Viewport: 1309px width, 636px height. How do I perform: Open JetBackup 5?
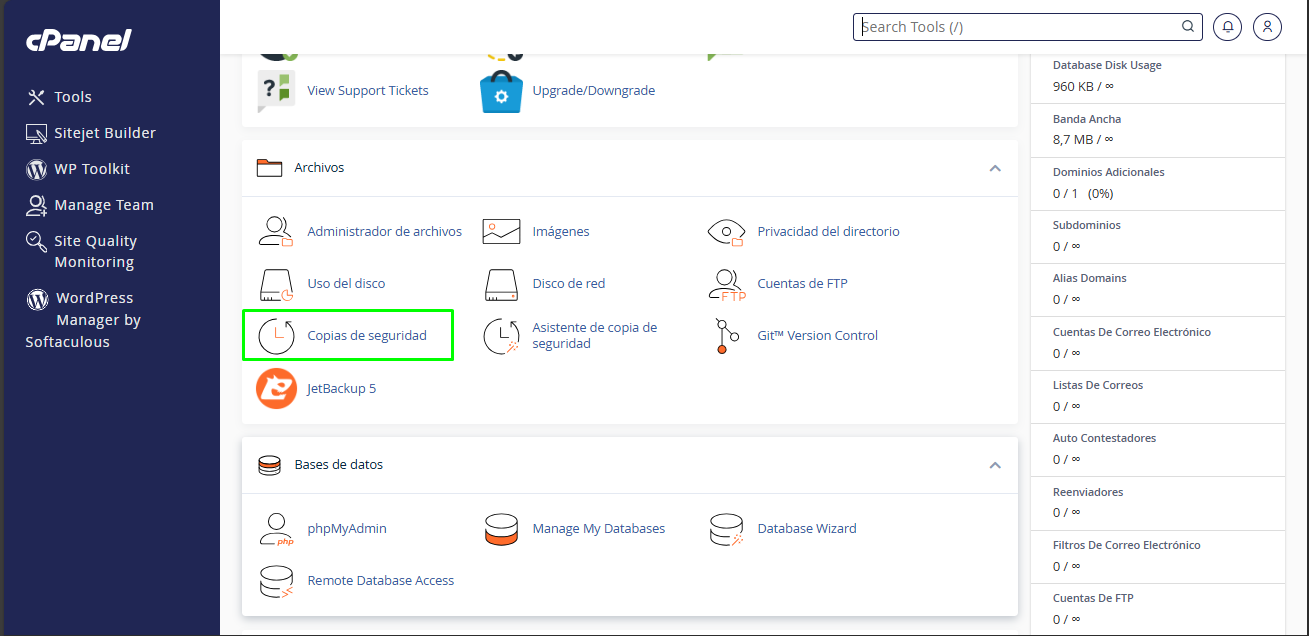[339, 388]
